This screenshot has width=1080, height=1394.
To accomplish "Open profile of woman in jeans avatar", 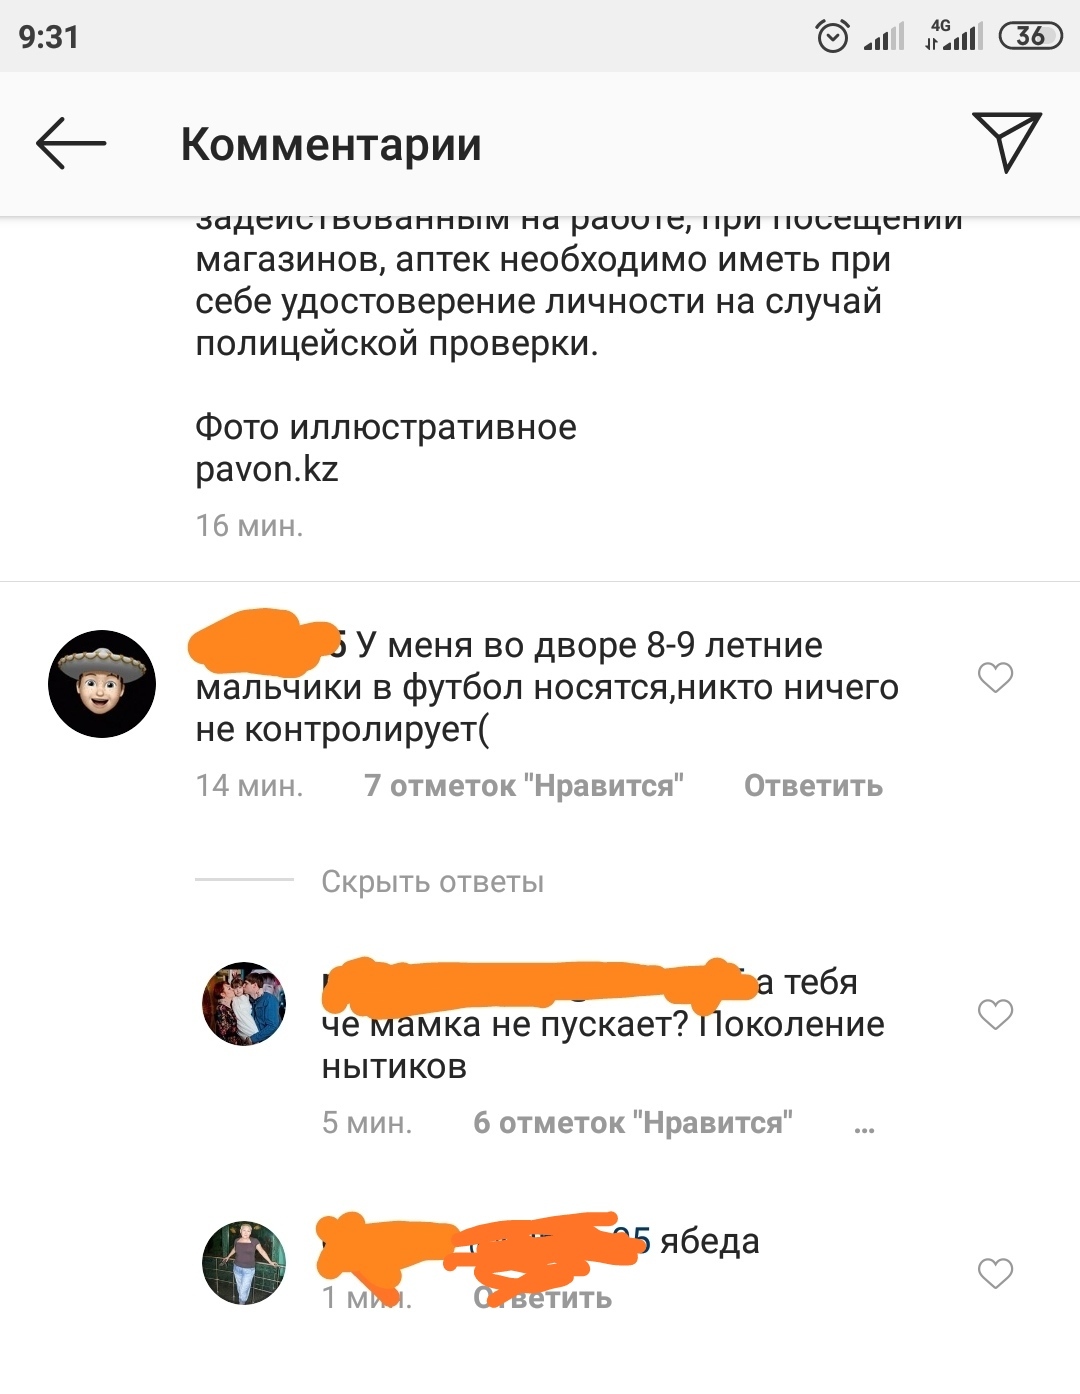I will [x=244, y=1263].
